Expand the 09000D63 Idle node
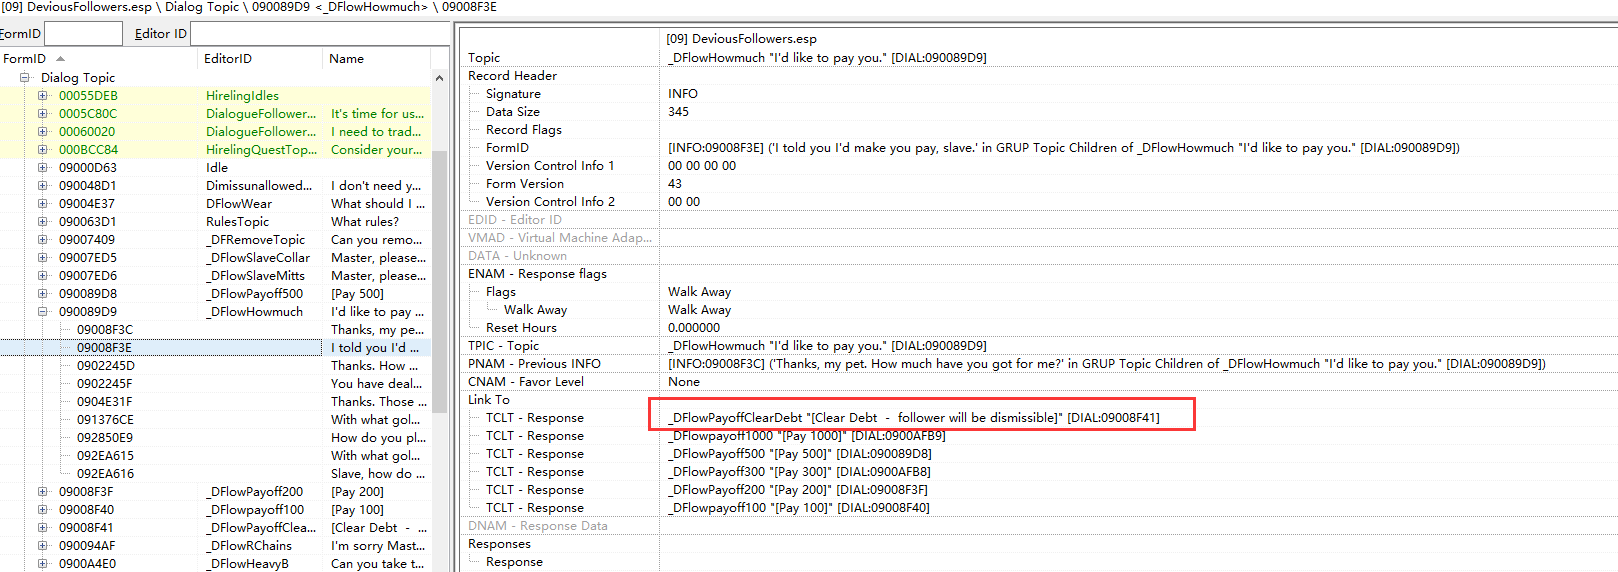The height and width of the screenshot is (572, 1618). [43, 167]
